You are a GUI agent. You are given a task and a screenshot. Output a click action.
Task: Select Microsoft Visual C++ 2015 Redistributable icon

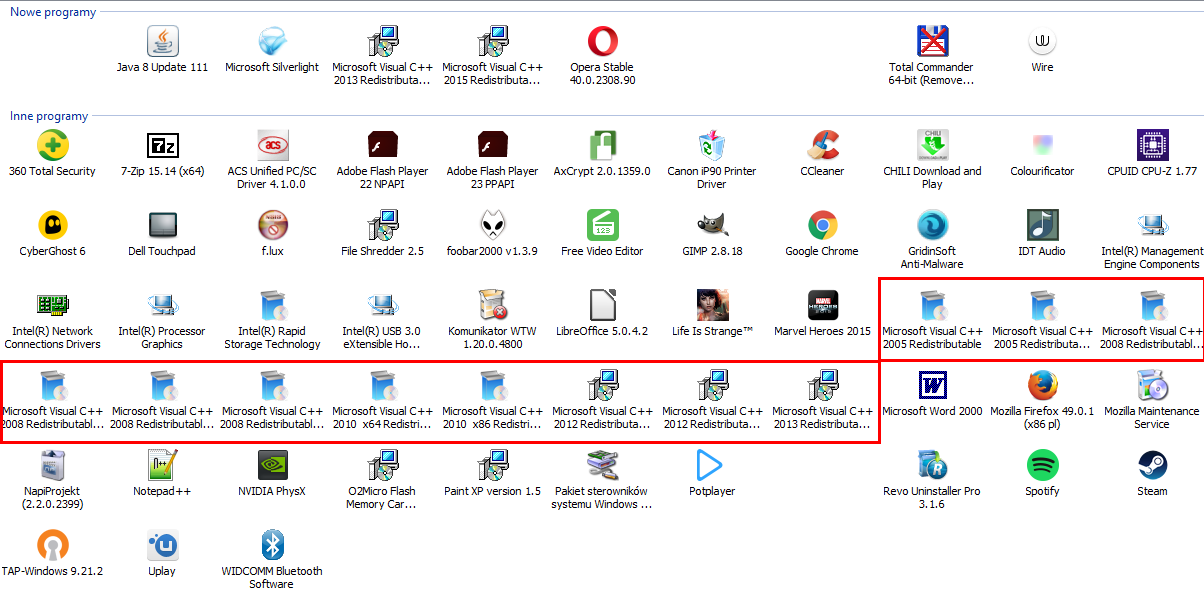pos(492,41)
